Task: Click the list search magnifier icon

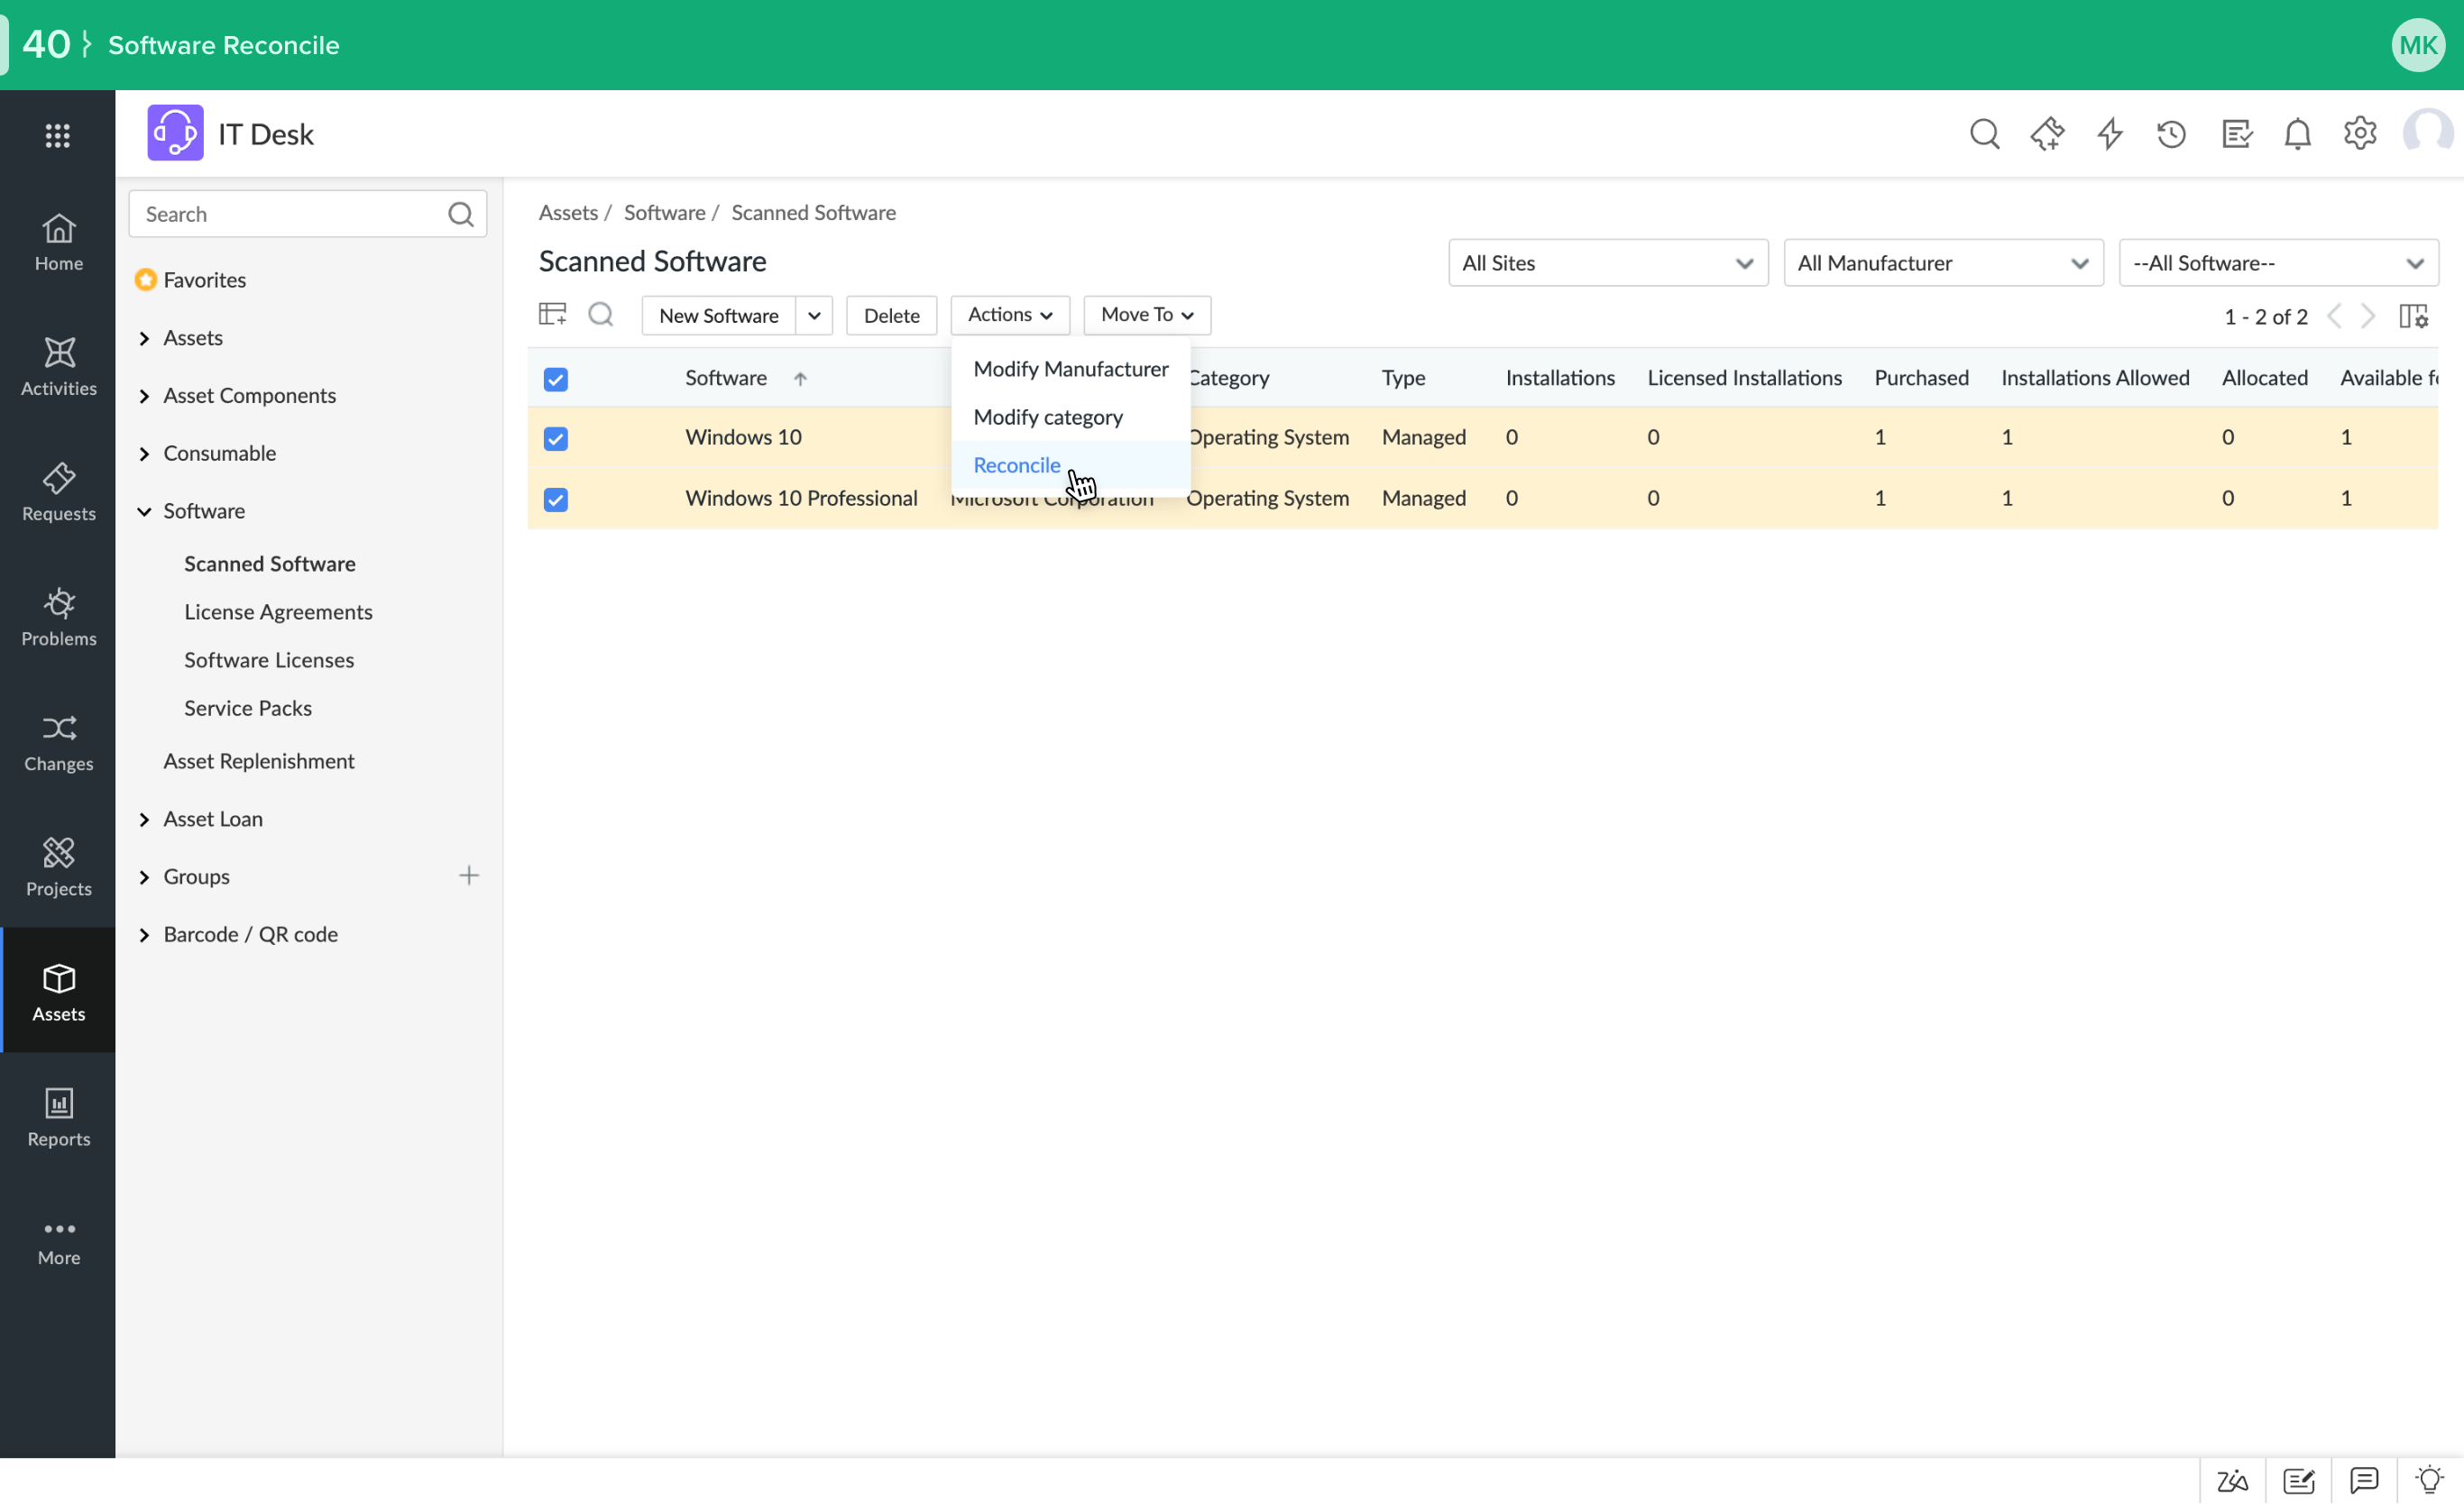Action: (601, 314)
